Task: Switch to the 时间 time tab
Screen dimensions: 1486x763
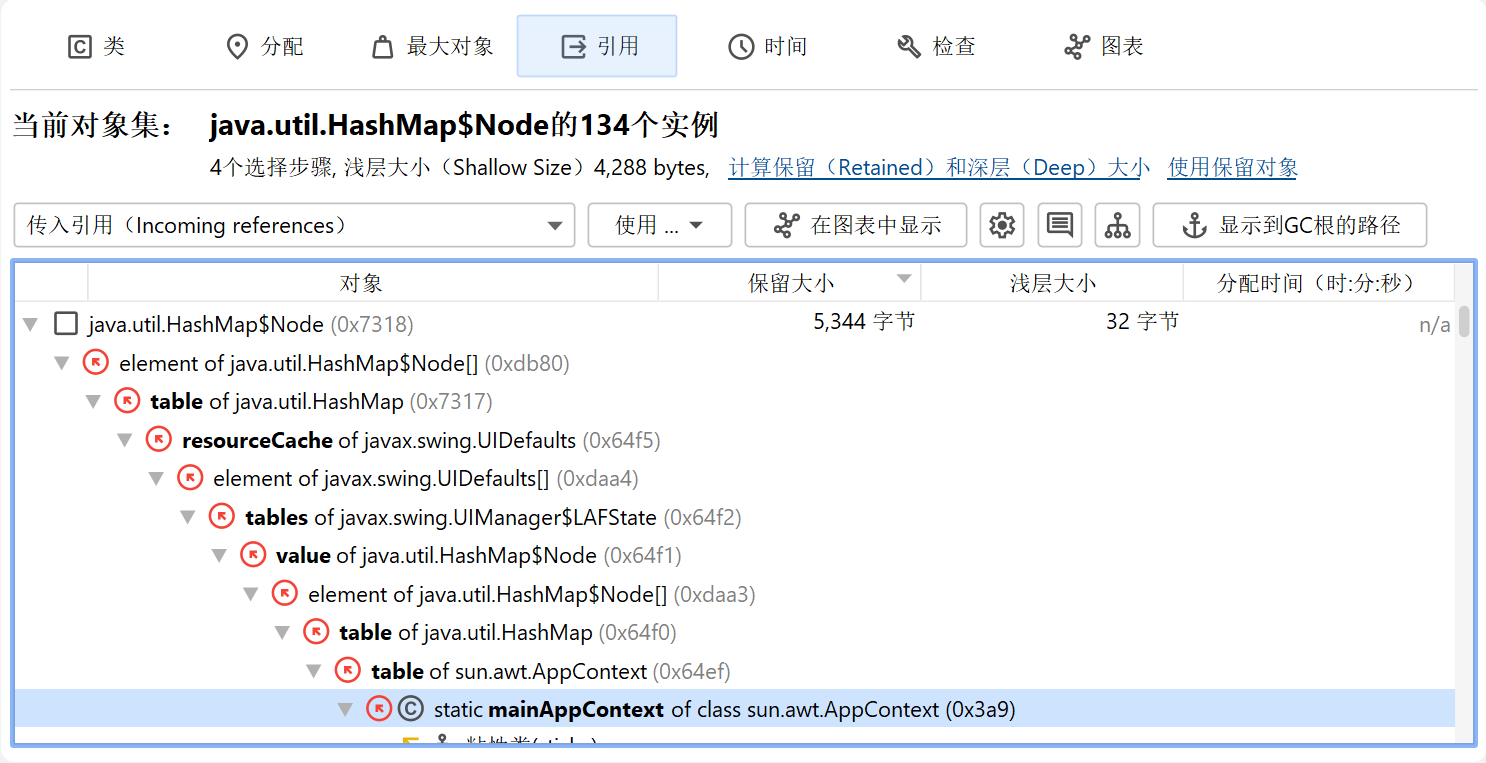Action: click(x=767, y=46)
